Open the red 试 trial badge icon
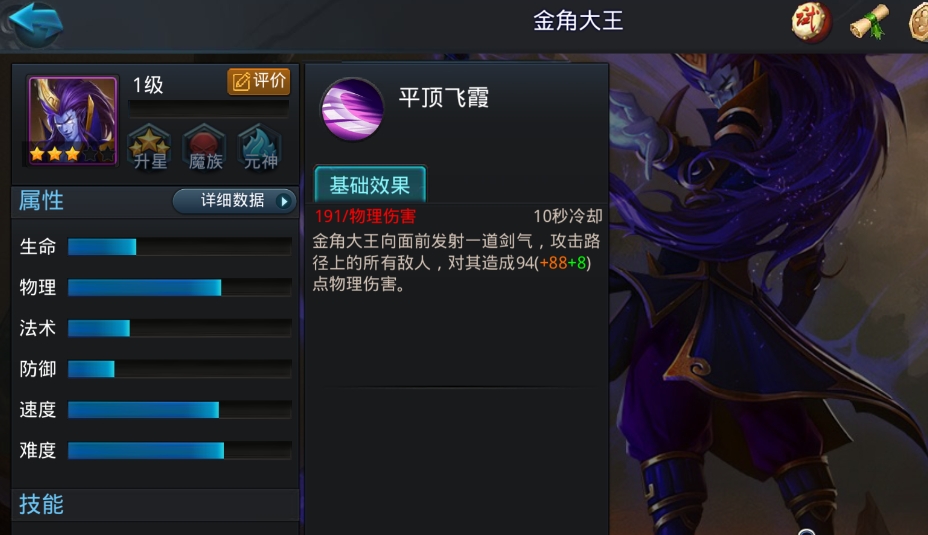Screen dimensions: 928x535 click(811, 22)
